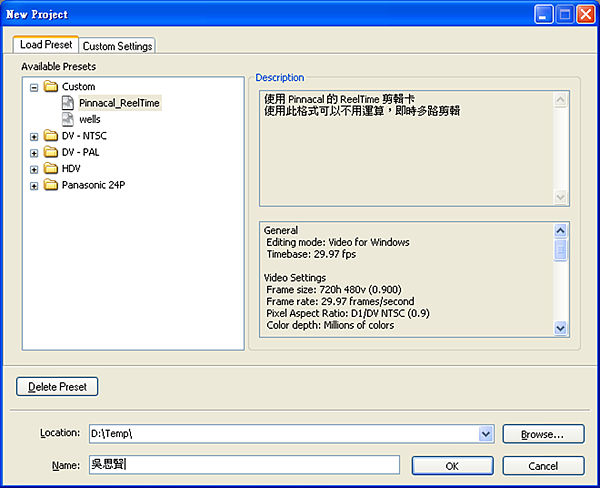Screen dimensions: 600x488
Task: Click the 'Frame rate: 29.97 frames/second' line
Action: (340, 301)
